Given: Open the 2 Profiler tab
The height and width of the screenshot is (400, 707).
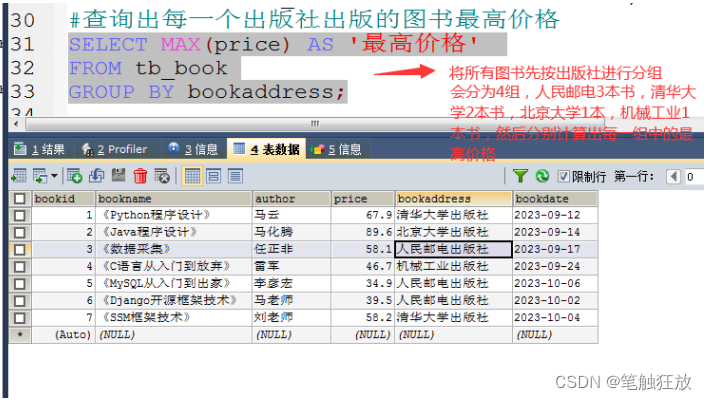Looking at the screenshot, I should [115, 149].
